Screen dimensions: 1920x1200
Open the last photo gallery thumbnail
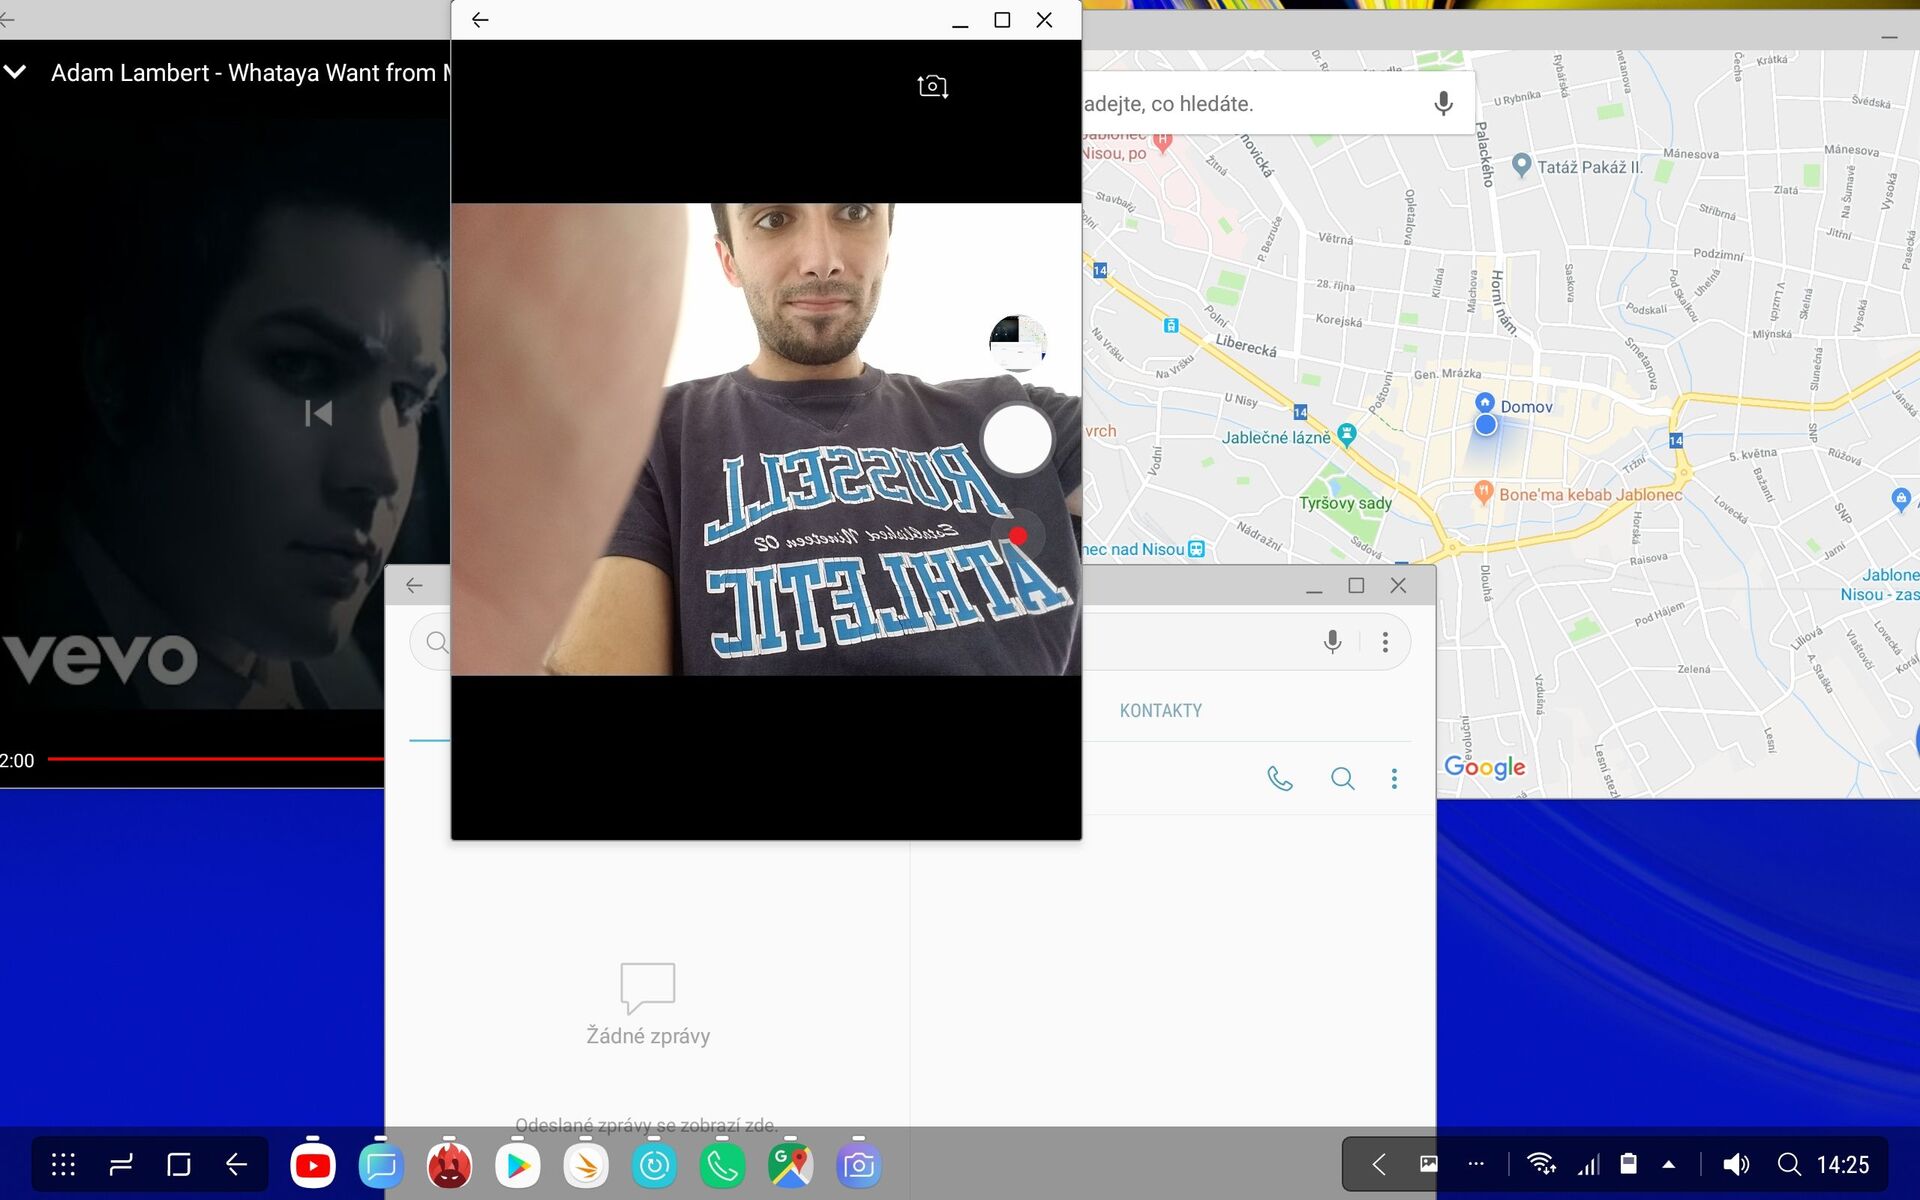click(1017, 342)
